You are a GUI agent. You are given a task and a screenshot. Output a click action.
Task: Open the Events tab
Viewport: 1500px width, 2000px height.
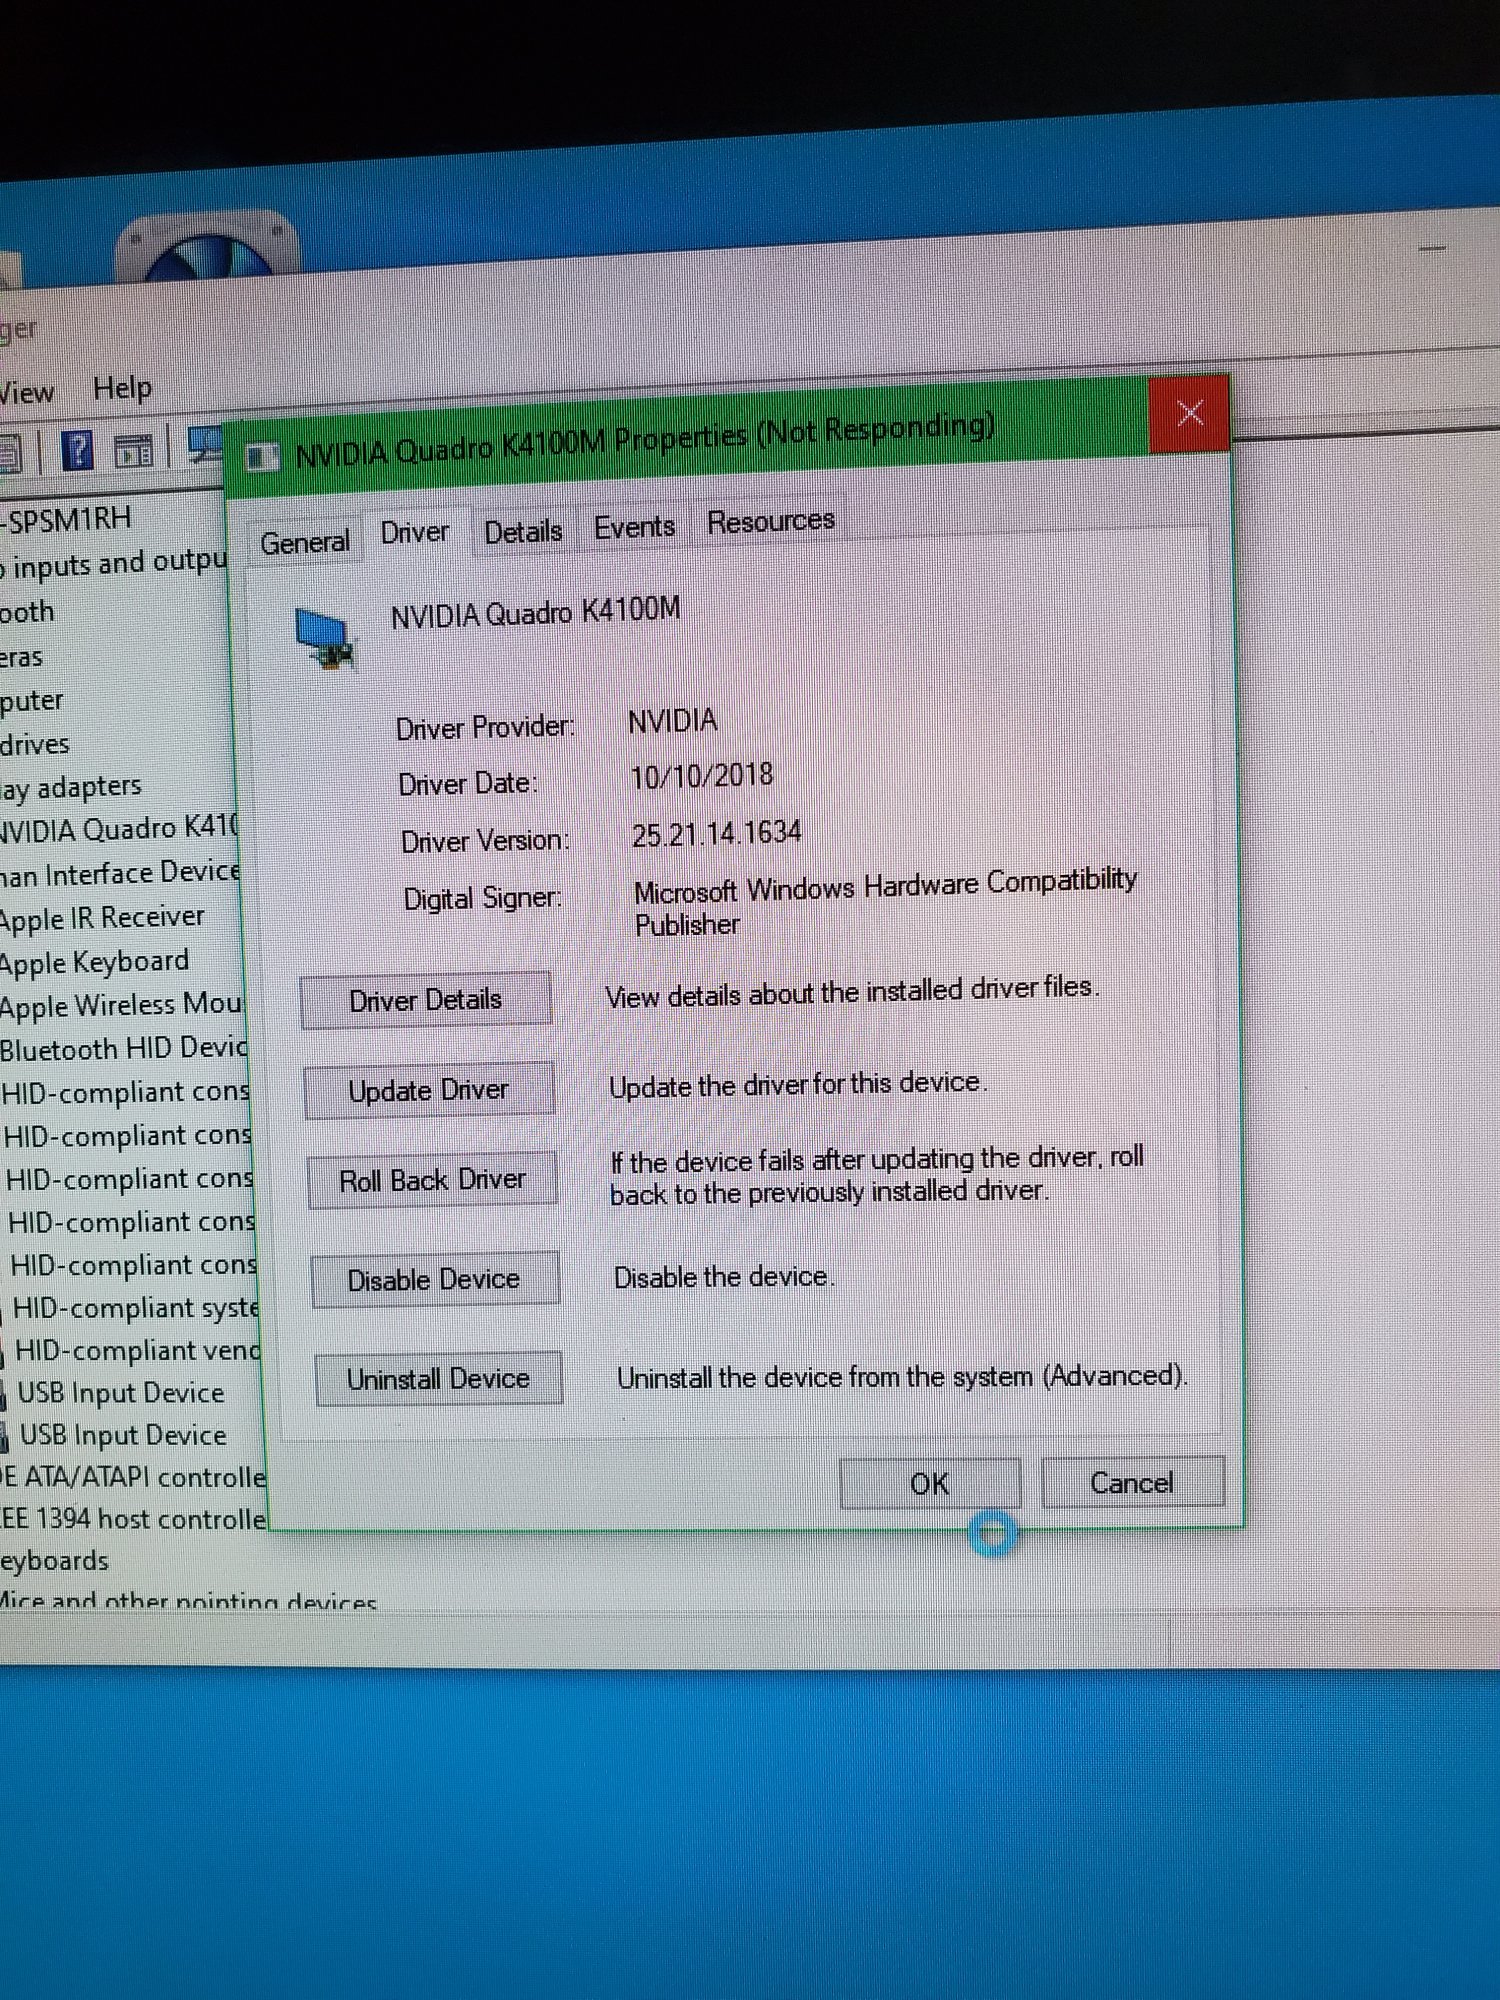pos(634,527)
